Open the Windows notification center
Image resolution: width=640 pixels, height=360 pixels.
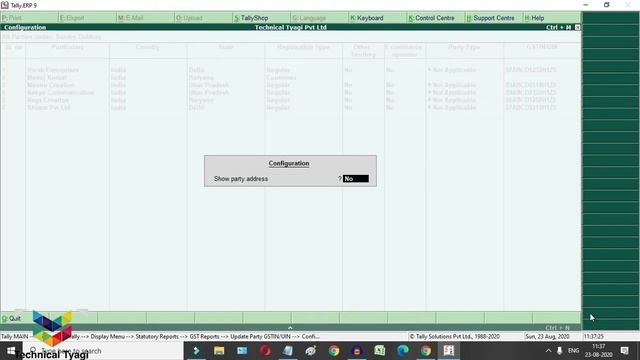[624, 351]
